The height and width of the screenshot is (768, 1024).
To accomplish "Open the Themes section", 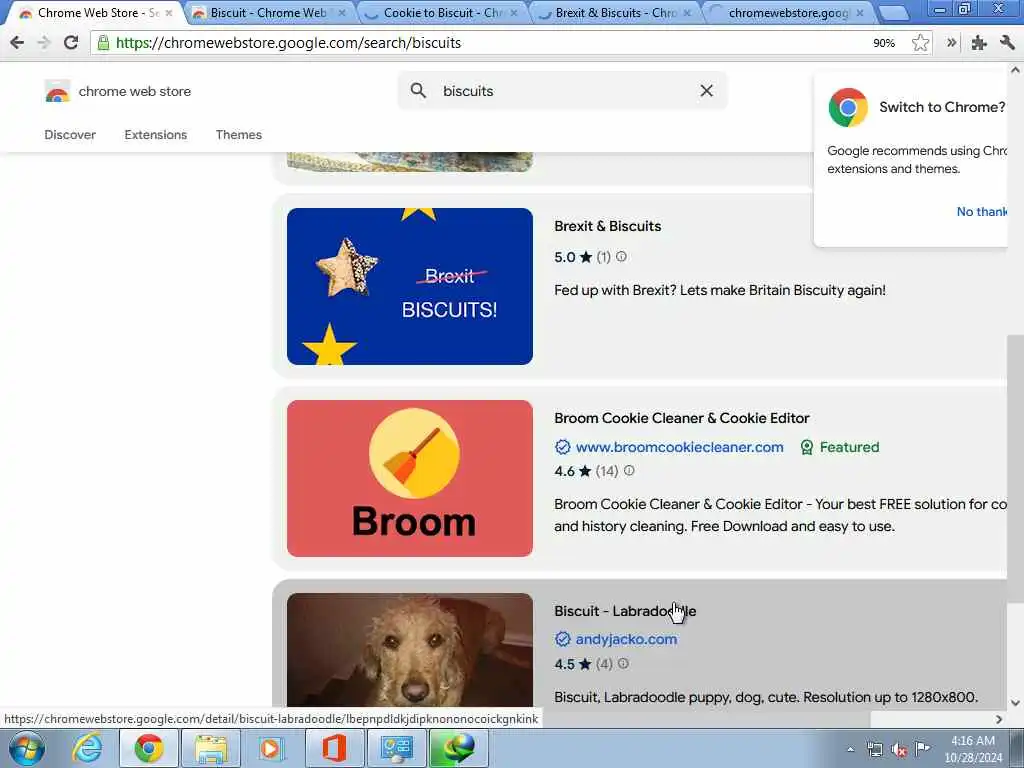I will click(238, 135).
